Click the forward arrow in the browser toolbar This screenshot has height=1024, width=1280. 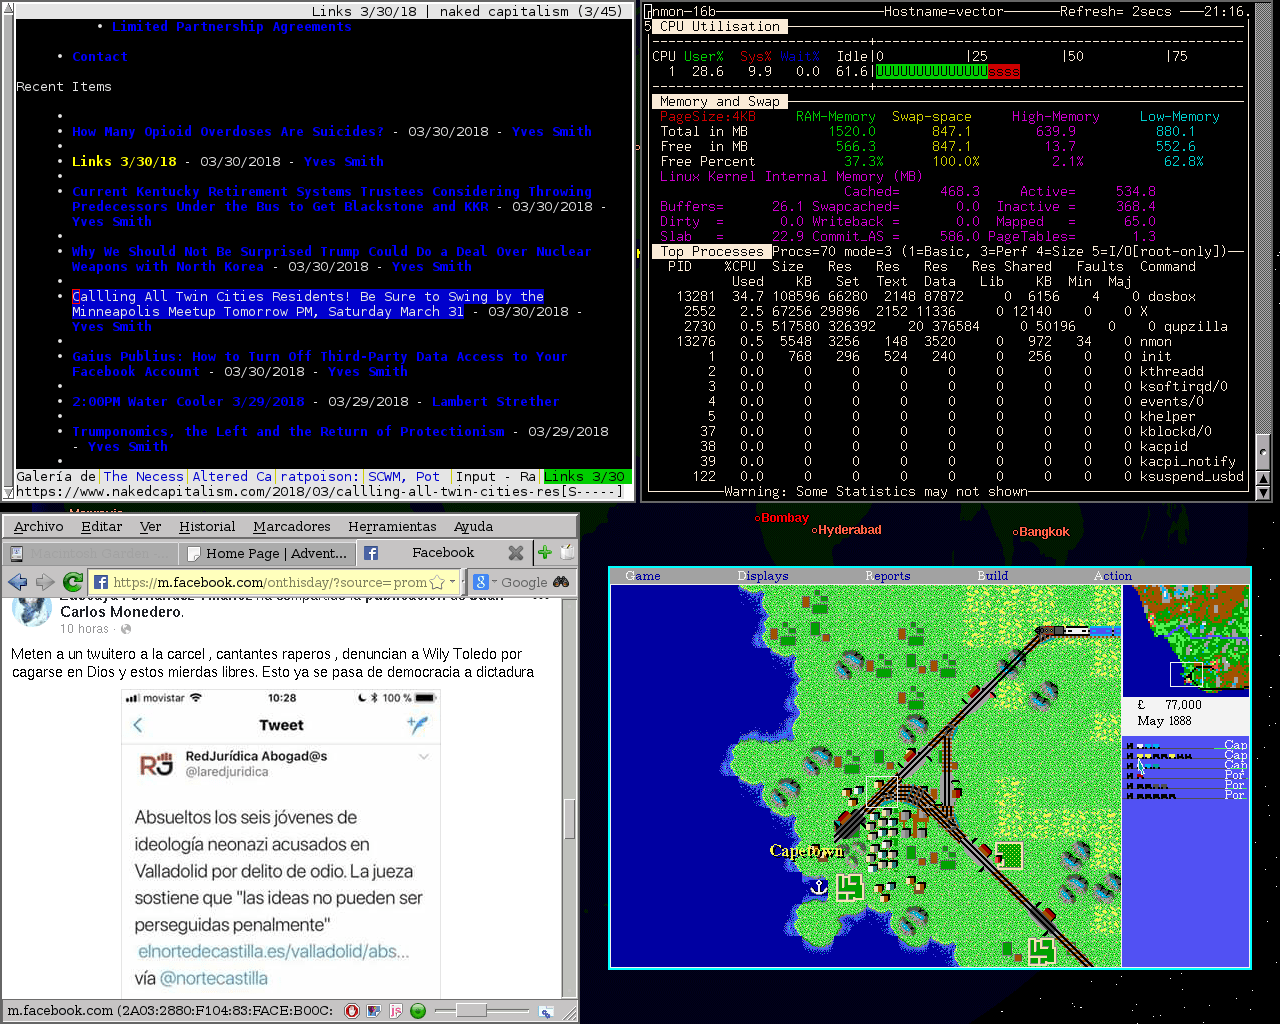pos(45,582)
